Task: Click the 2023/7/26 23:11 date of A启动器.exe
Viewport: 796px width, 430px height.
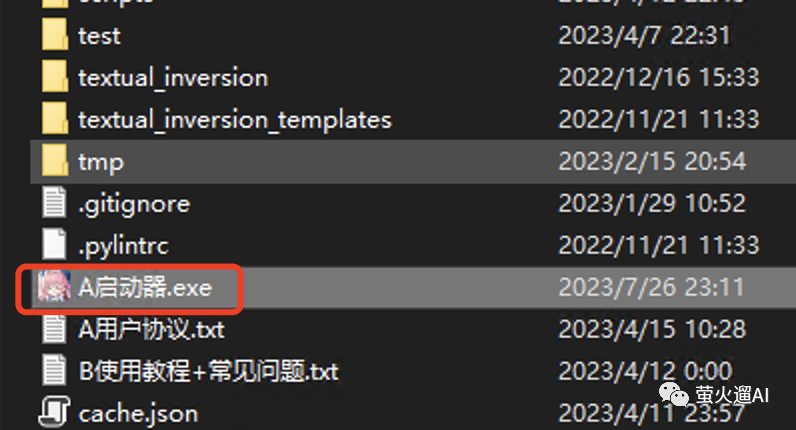Action: [651, 287]
